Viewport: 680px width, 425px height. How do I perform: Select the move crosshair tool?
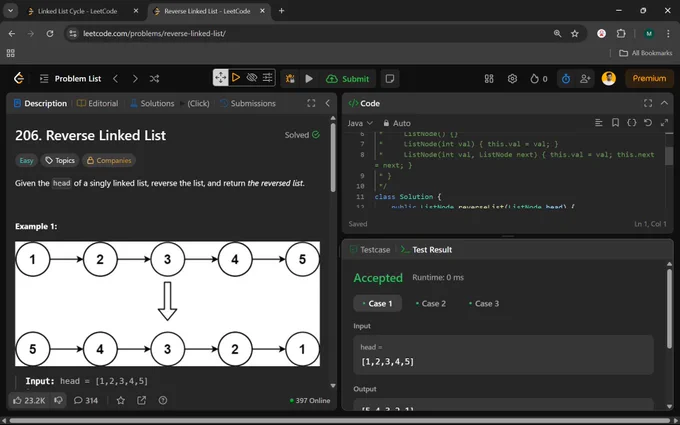click(220, 78)
